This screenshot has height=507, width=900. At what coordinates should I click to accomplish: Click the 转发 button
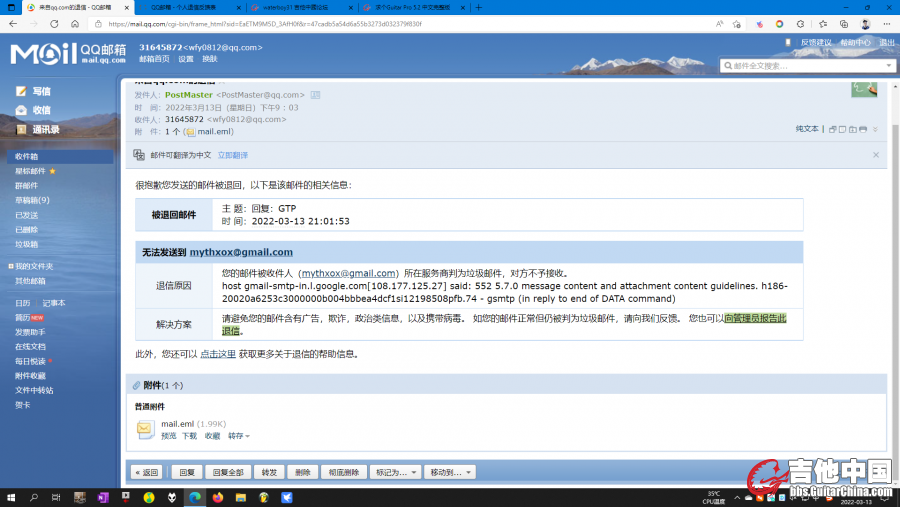click(269, 472)
